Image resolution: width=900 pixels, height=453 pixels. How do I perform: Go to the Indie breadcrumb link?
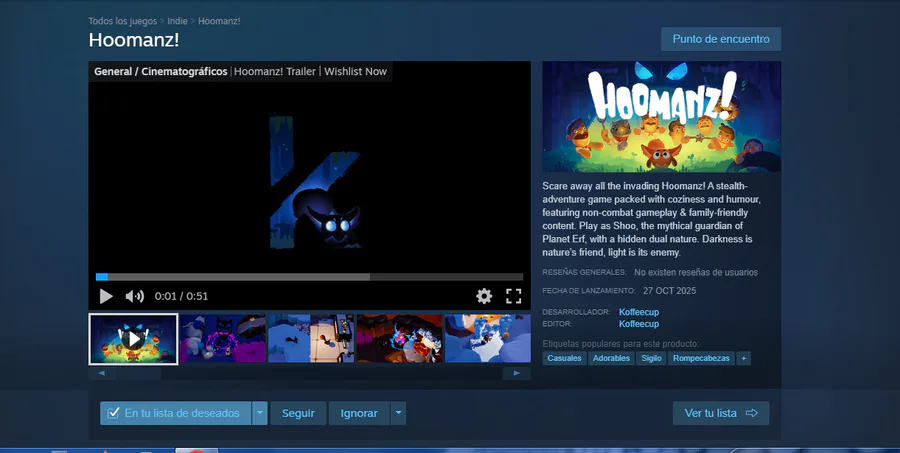(177, 21)
